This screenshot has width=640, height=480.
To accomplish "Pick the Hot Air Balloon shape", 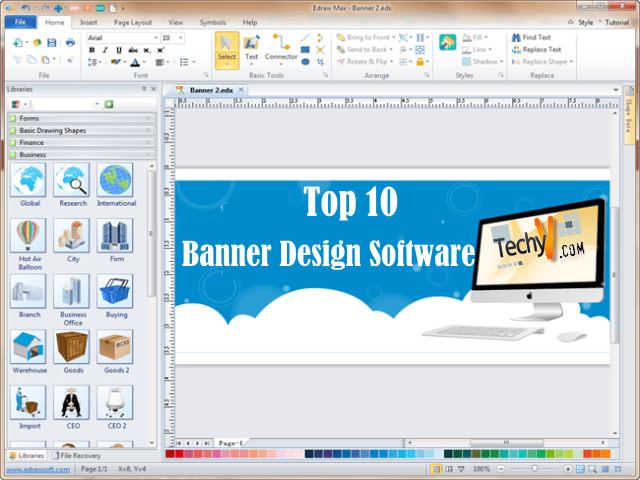I will click(29, 237).
